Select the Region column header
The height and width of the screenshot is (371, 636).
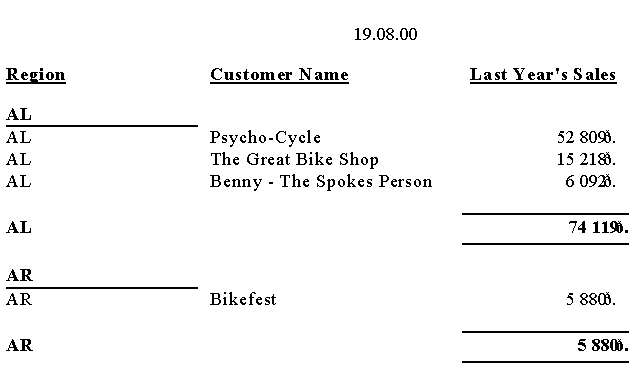coord(36,75)
